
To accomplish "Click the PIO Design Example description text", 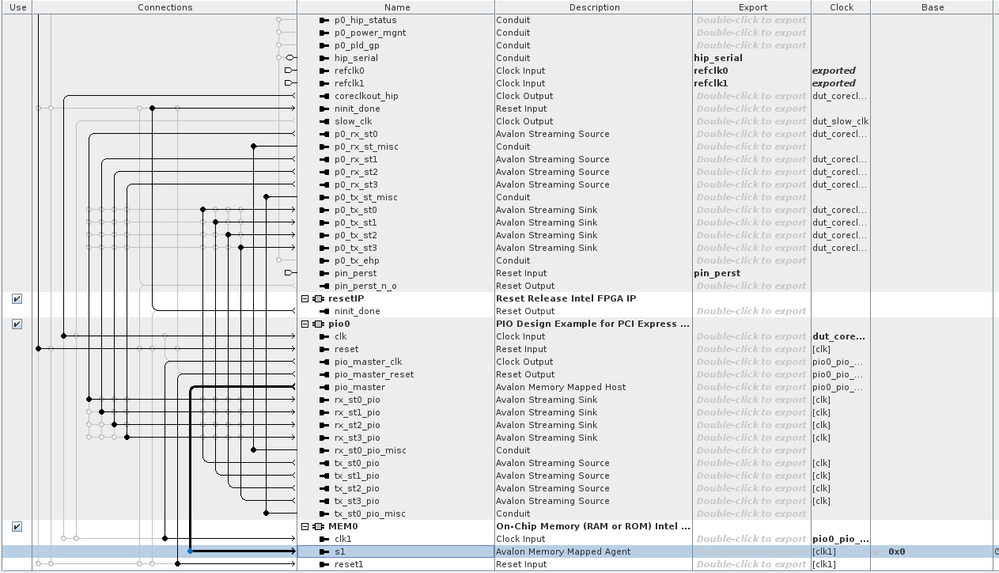I will (x=593, y=324).
